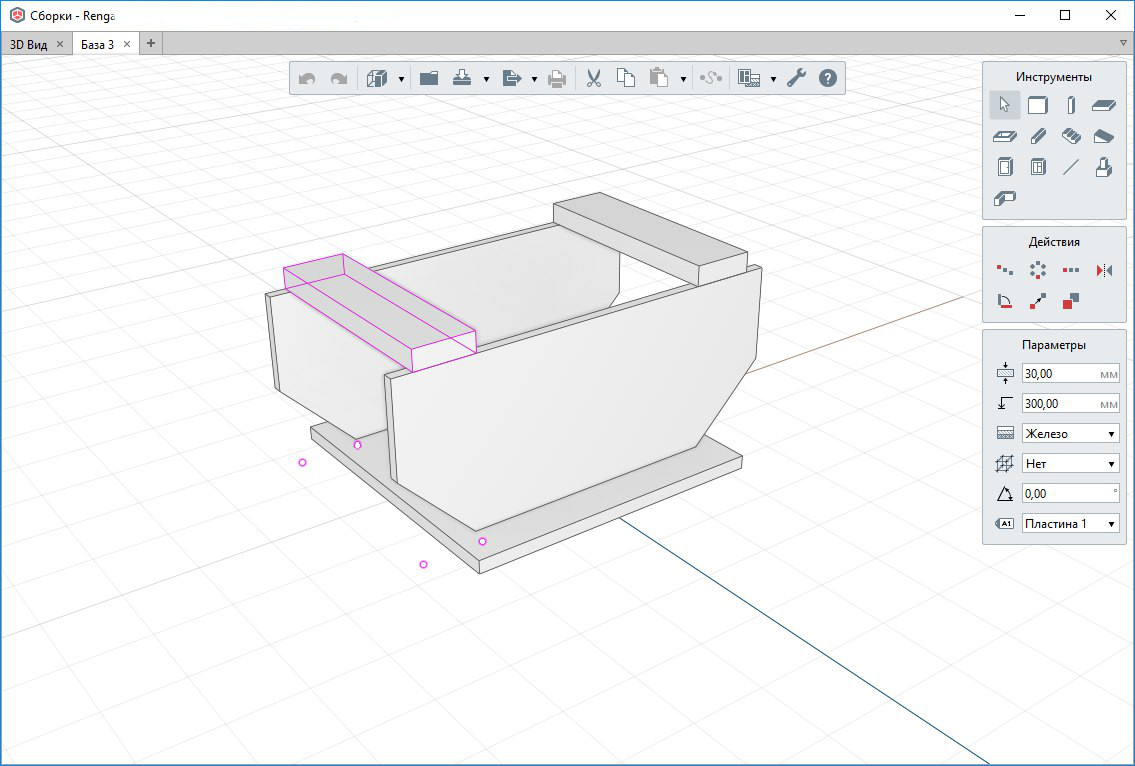
Task: Pick the window tool in the tools panel
Action: [1038, 167]
